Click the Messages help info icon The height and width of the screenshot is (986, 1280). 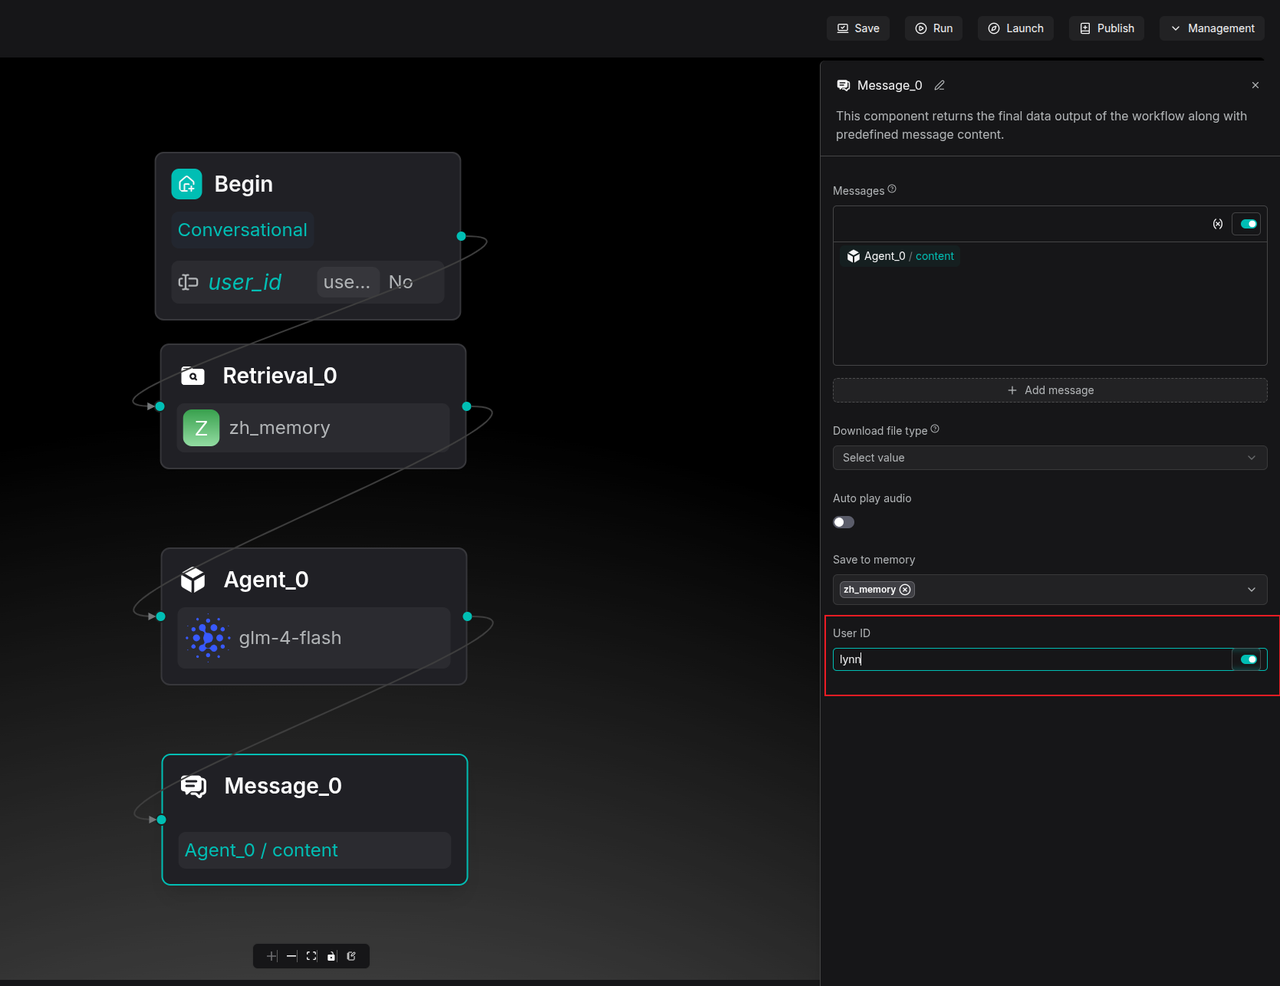pos(892,189)
